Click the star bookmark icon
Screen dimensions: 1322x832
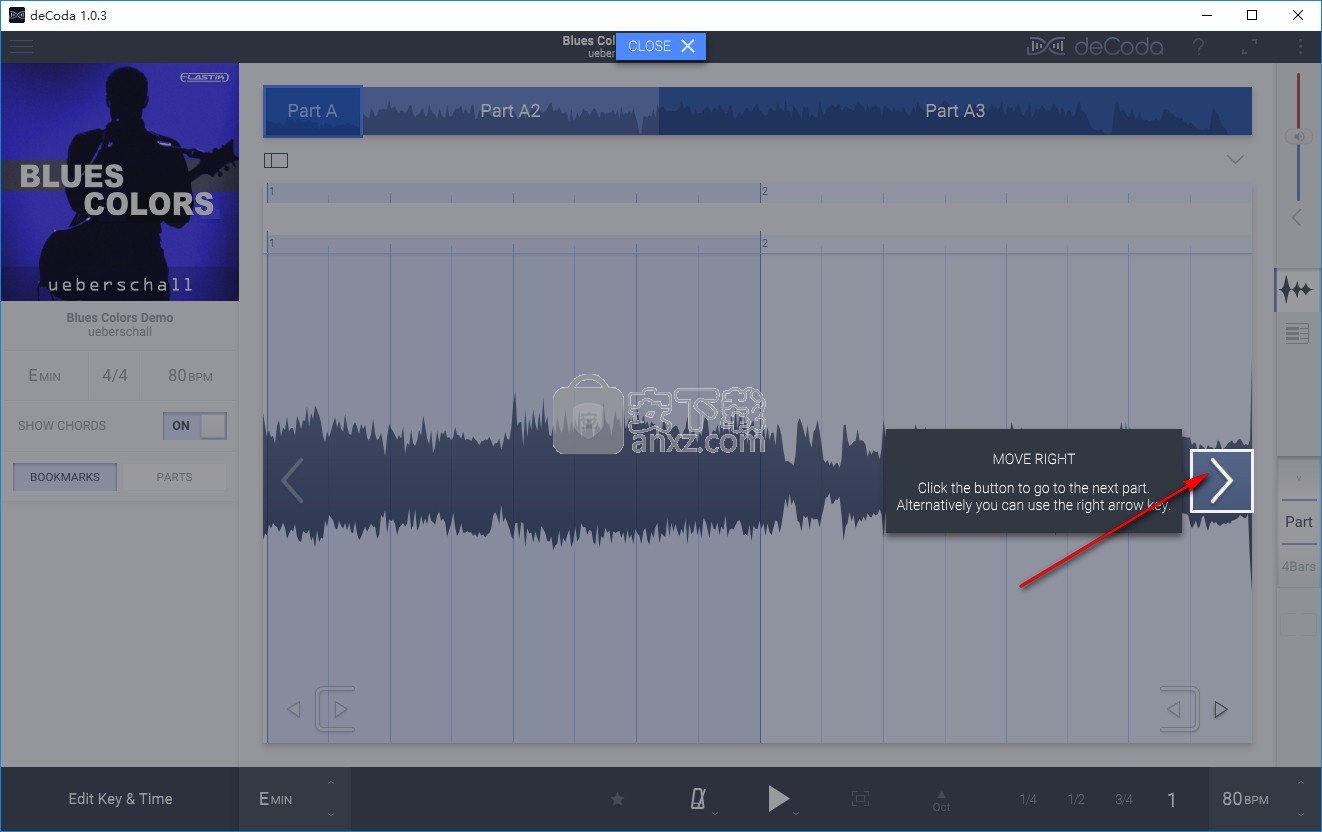tap(617, 799)
